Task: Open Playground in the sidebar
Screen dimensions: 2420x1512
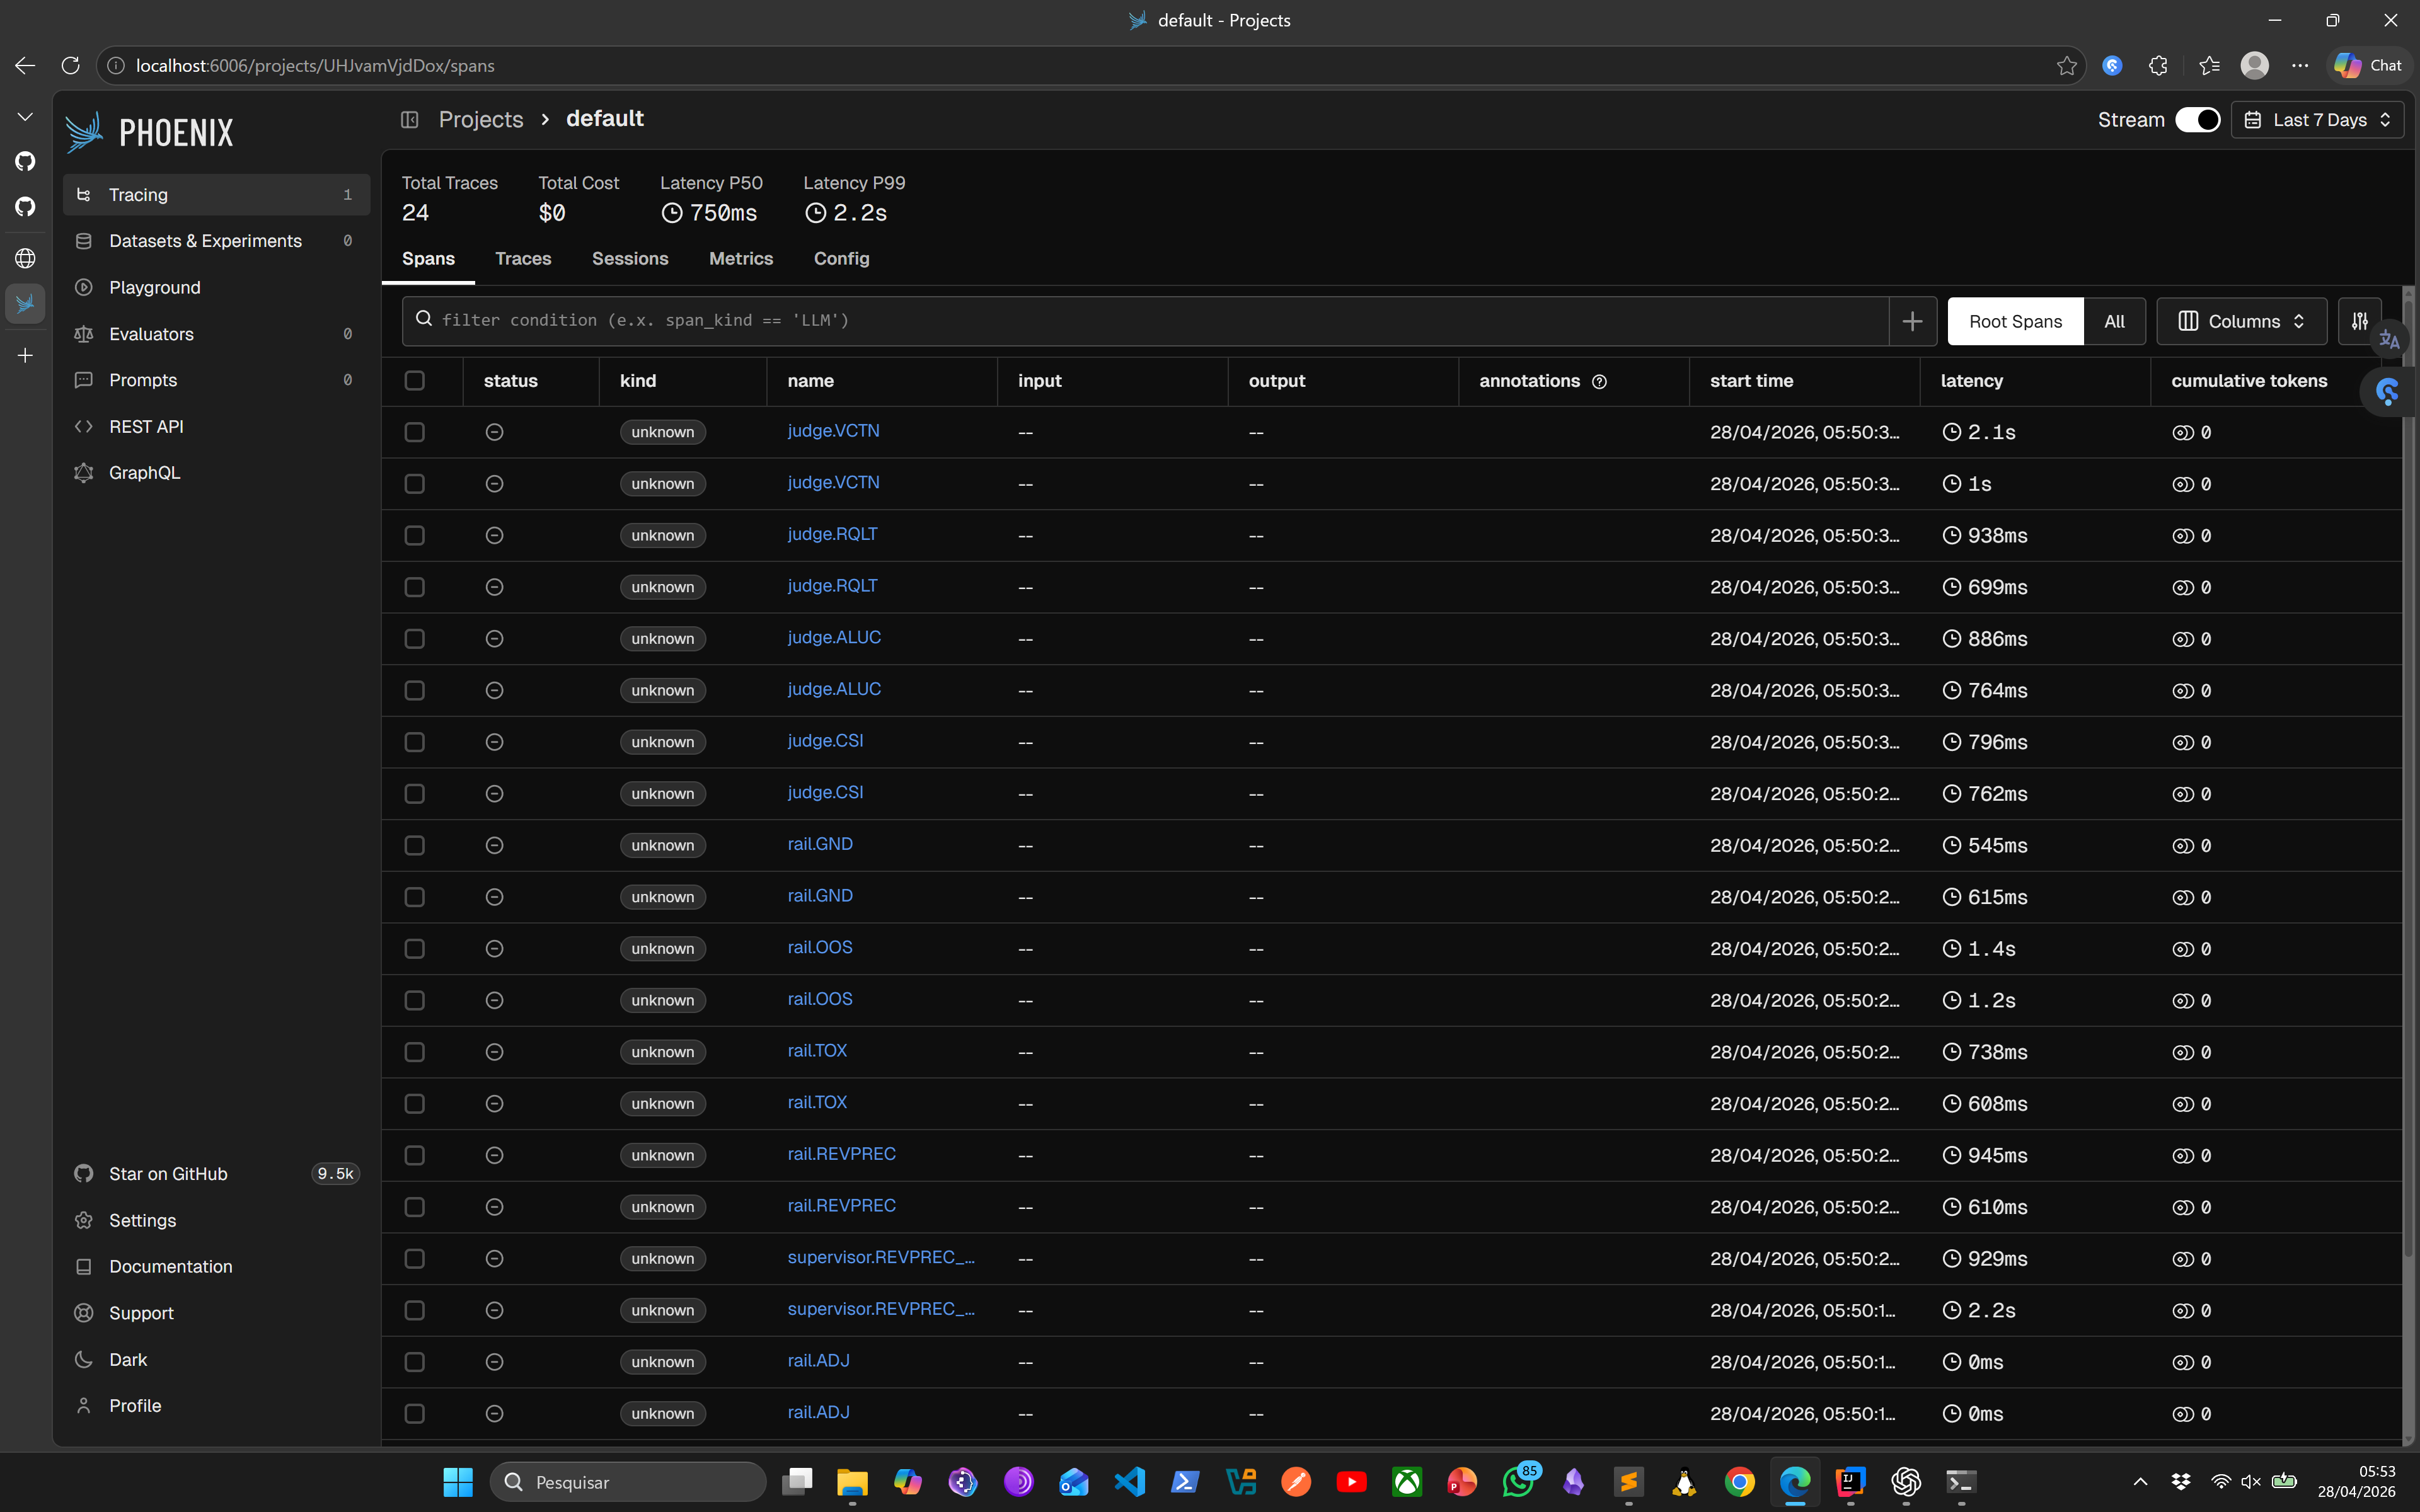Action: (x=216, y=288)
